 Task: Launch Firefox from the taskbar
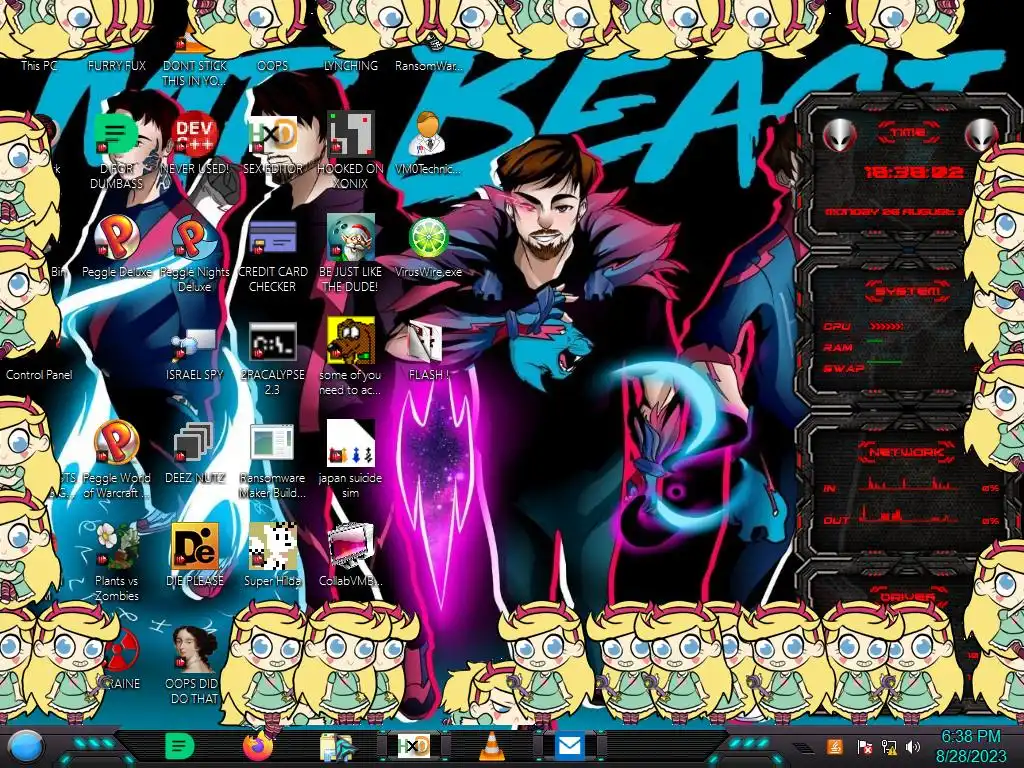pos(258,746)
